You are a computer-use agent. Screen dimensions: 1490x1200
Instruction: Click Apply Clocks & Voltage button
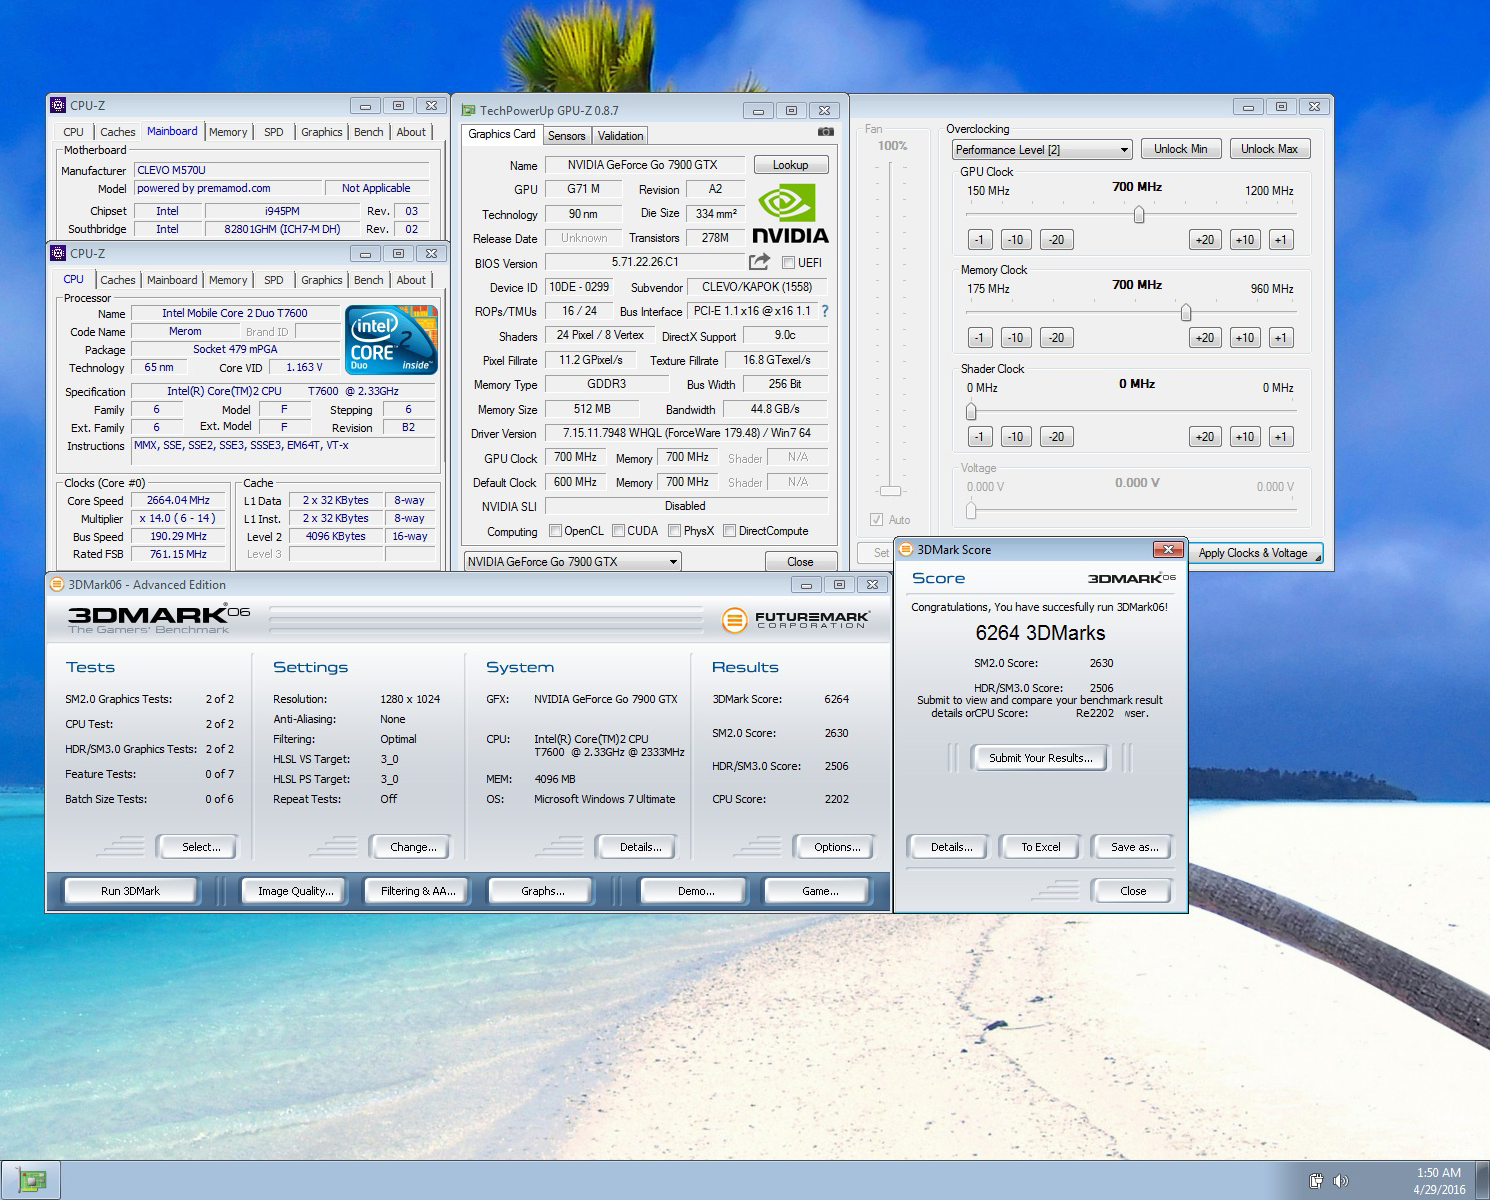click(1253, 553)
